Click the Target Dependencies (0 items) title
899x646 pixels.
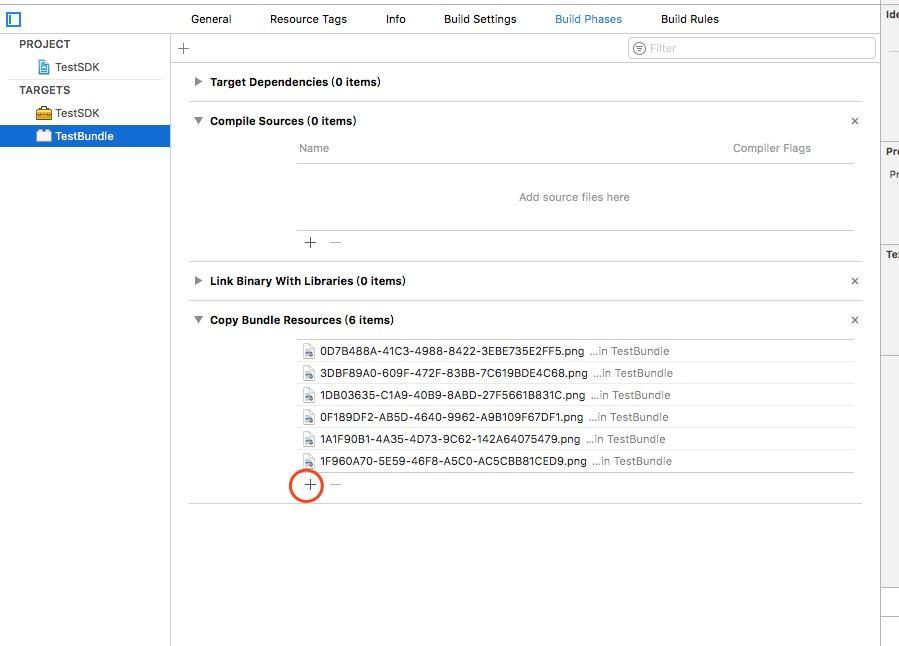295,82
